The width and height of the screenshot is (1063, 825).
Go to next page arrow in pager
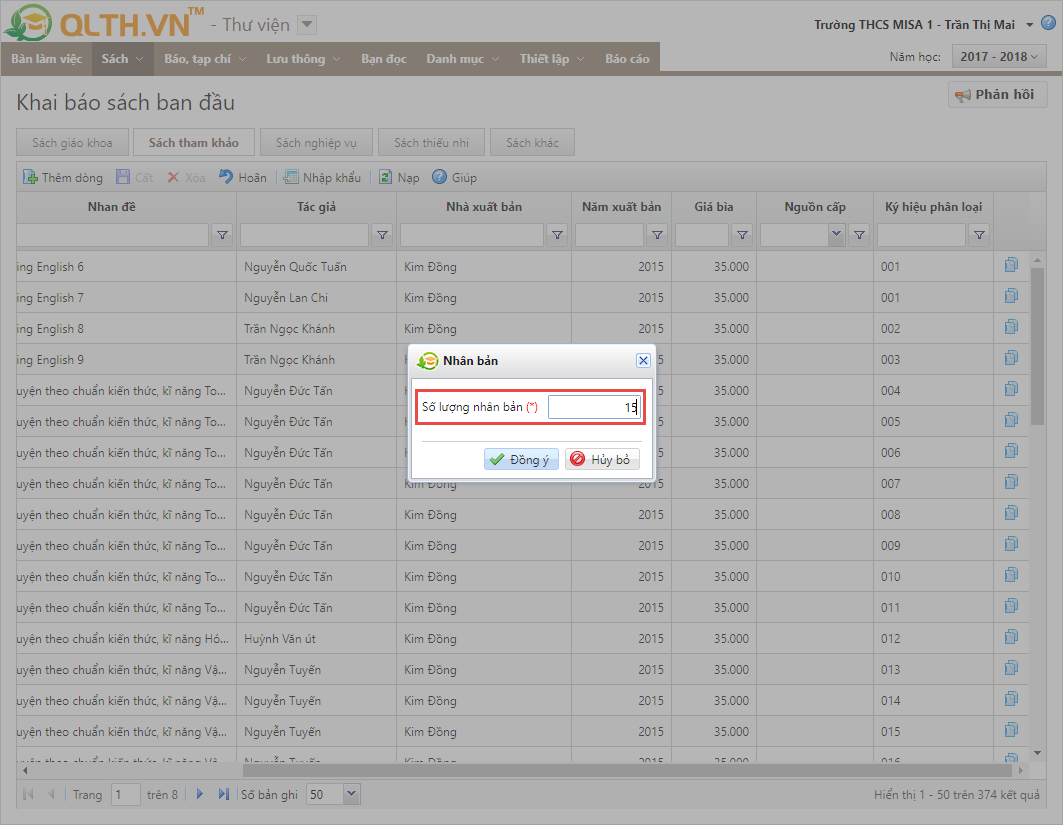200,794
